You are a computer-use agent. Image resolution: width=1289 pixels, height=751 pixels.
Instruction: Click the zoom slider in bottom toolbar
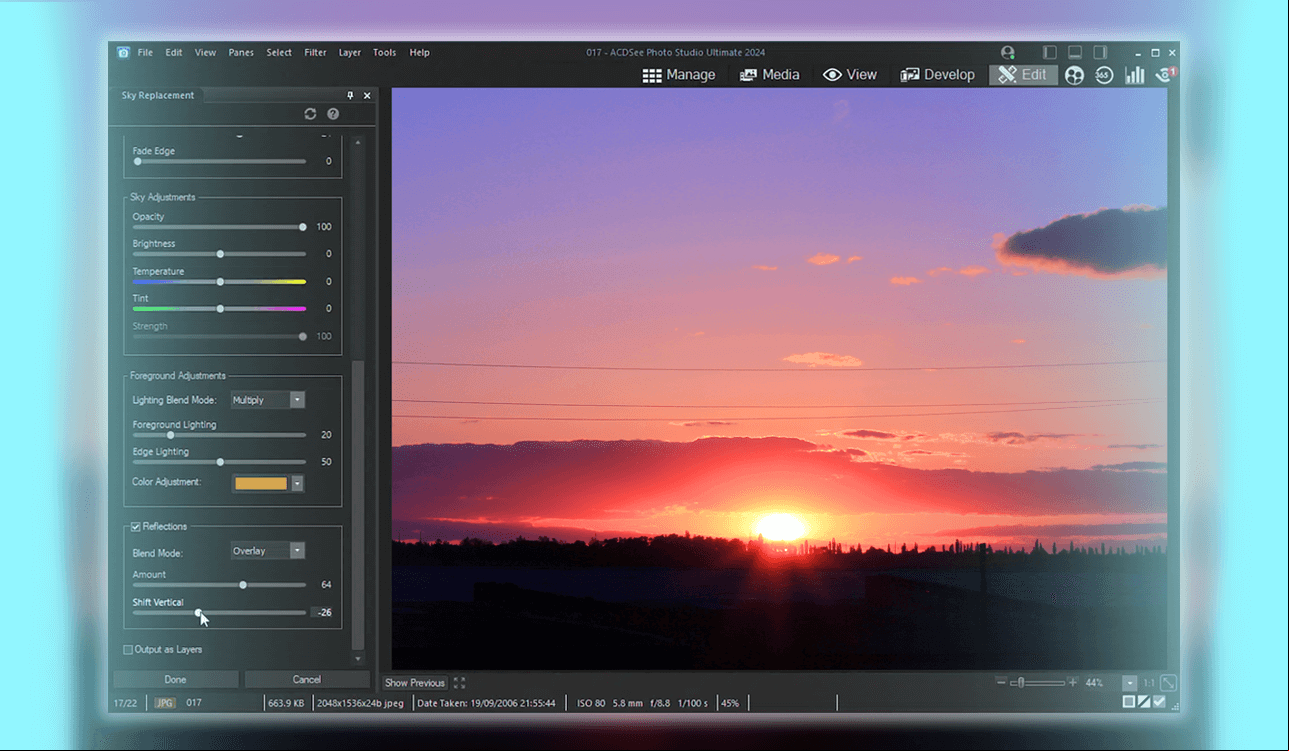1037,683
